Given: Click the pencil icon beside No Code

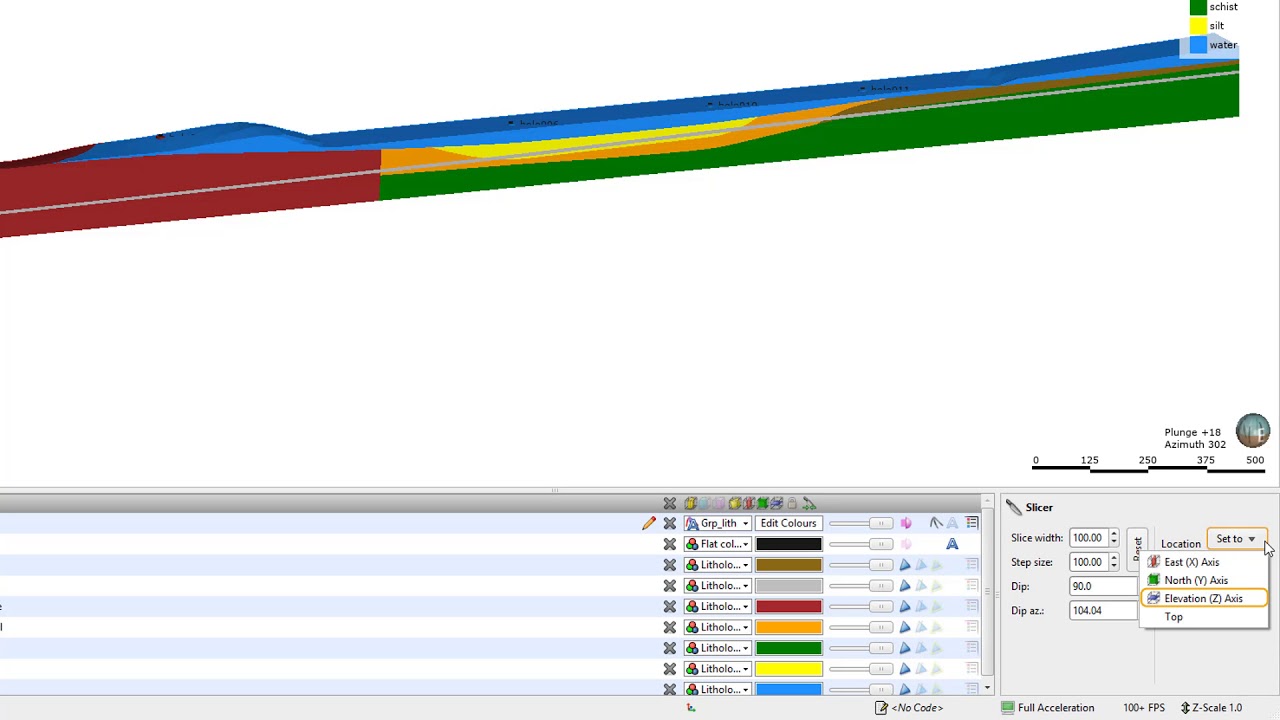Looking at the screenshot, I should [880, 708].
